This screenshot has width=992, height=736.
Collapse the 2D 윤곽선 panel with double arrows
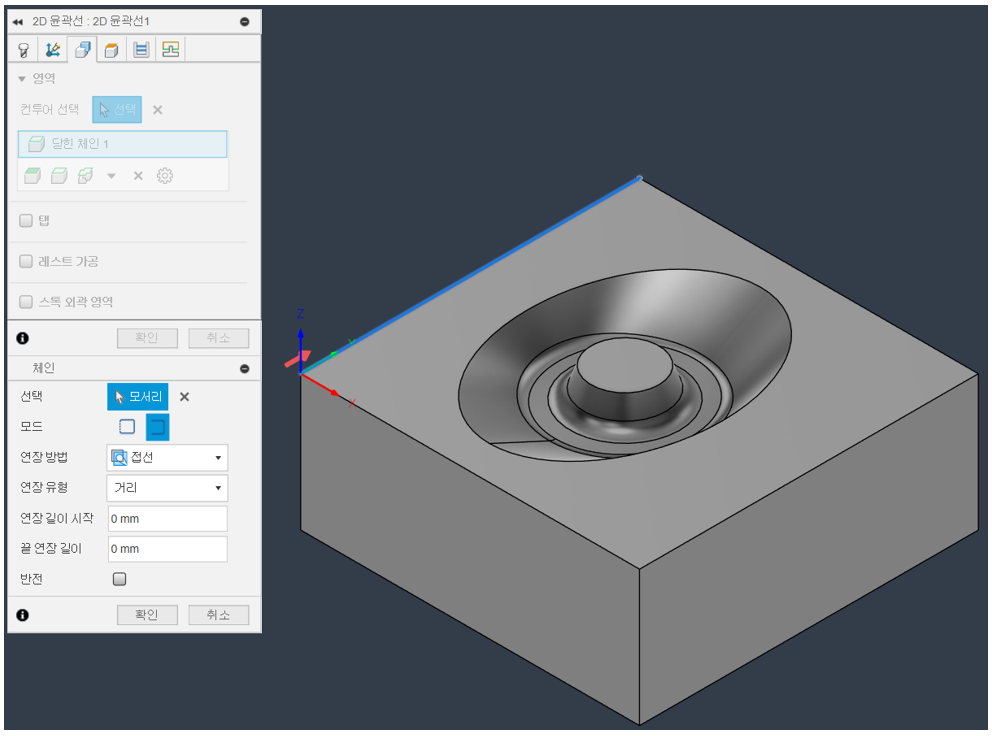coord(18,22)
